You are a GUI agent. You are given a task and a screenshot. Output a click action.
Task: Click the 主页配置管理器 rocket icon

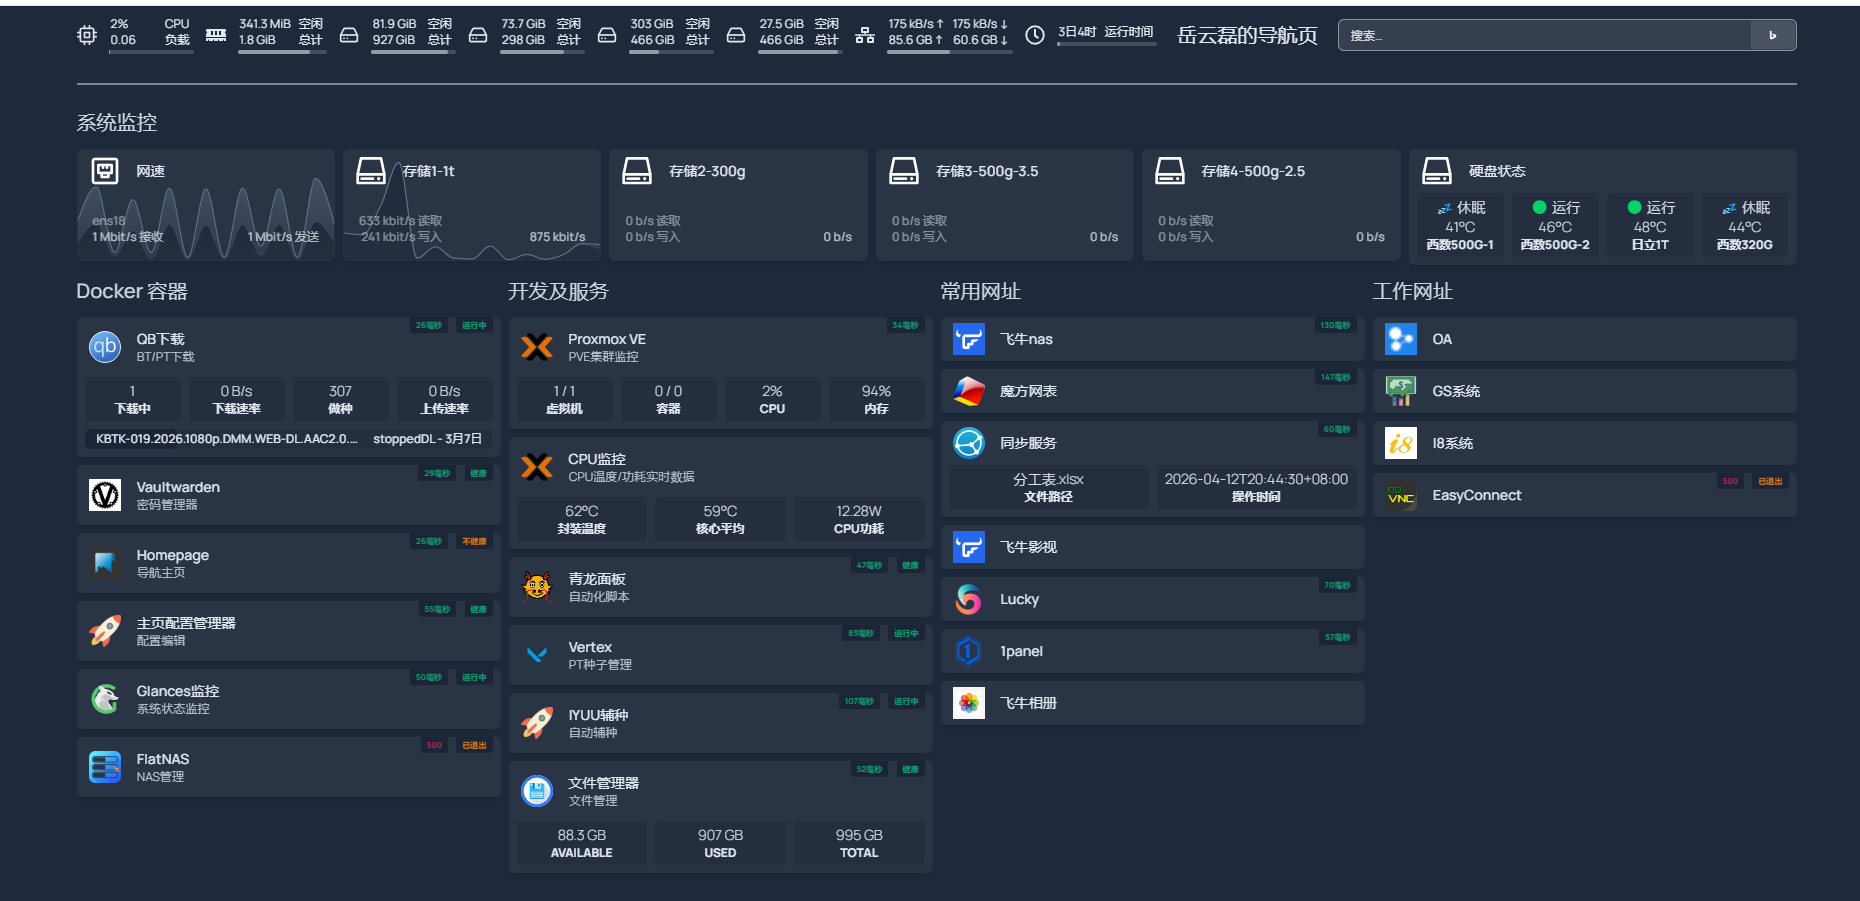pos(105,631)
